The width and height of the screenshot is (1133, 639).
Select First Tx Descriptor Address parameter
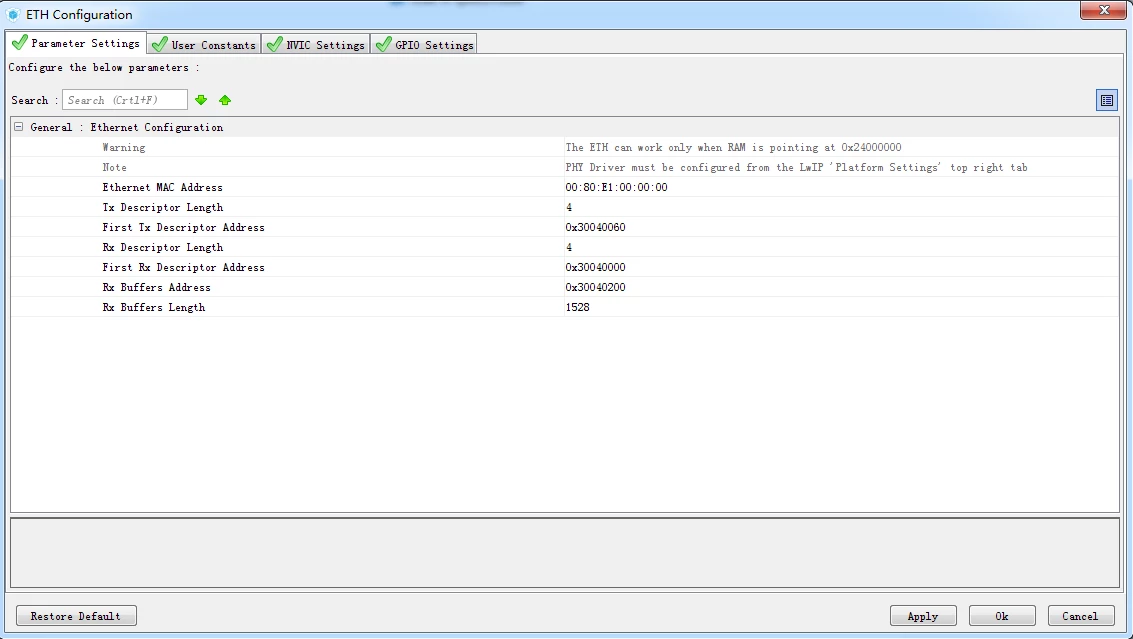[x=184, y=227]
